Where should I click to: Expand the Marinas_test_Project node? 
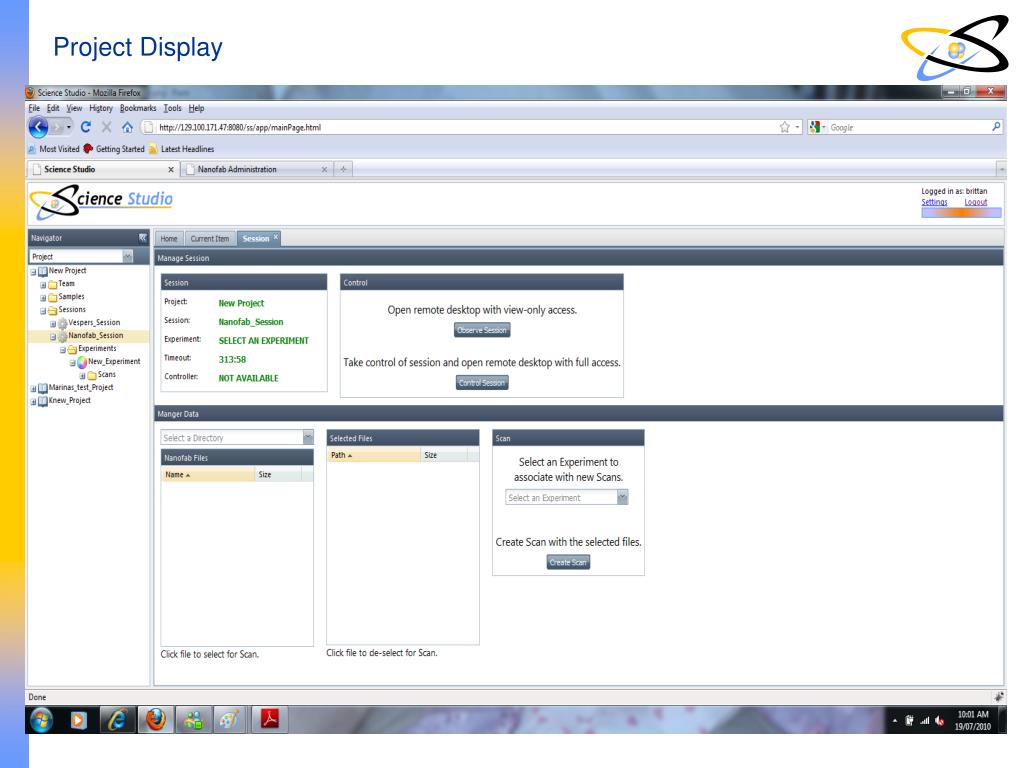pyautogui.click(x=33, y=389)
